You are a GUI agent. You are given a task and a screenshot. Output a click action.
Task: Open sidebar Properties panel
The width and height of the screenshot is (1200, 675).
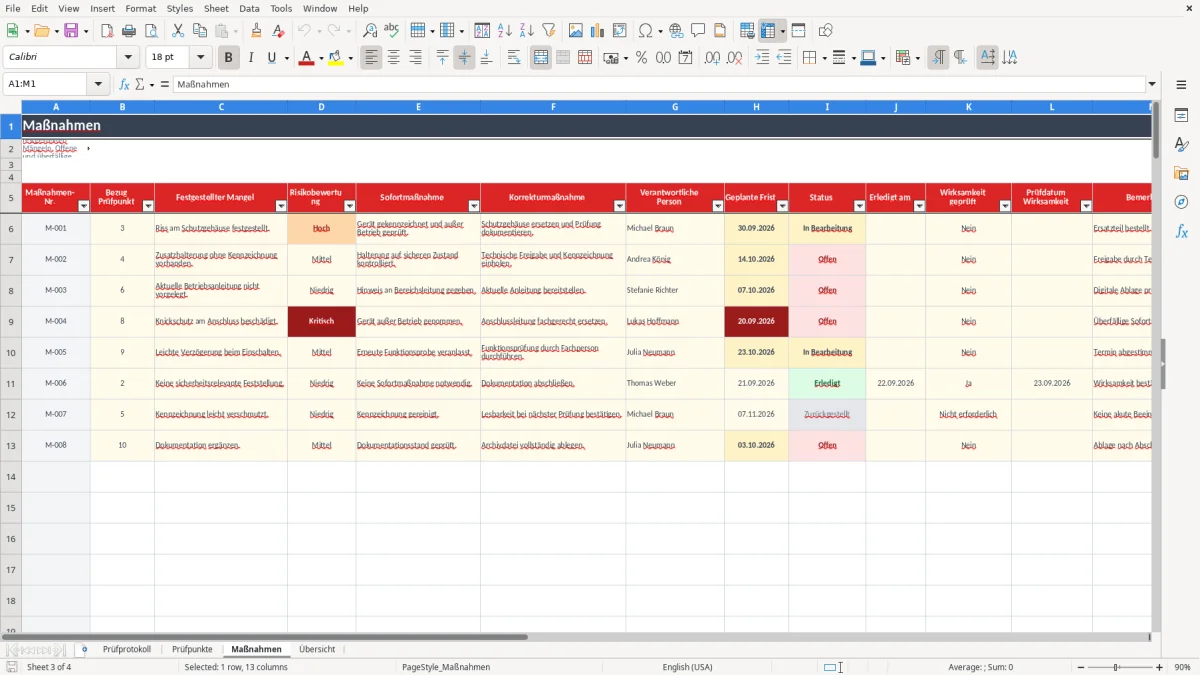click(1181, 116)
